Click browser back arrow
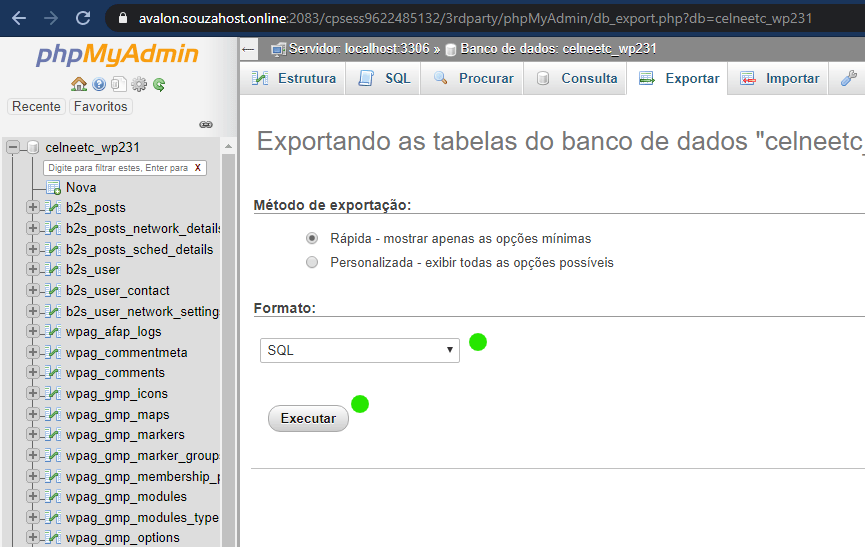This screenshot has width=865, height=547. point(19,18)
